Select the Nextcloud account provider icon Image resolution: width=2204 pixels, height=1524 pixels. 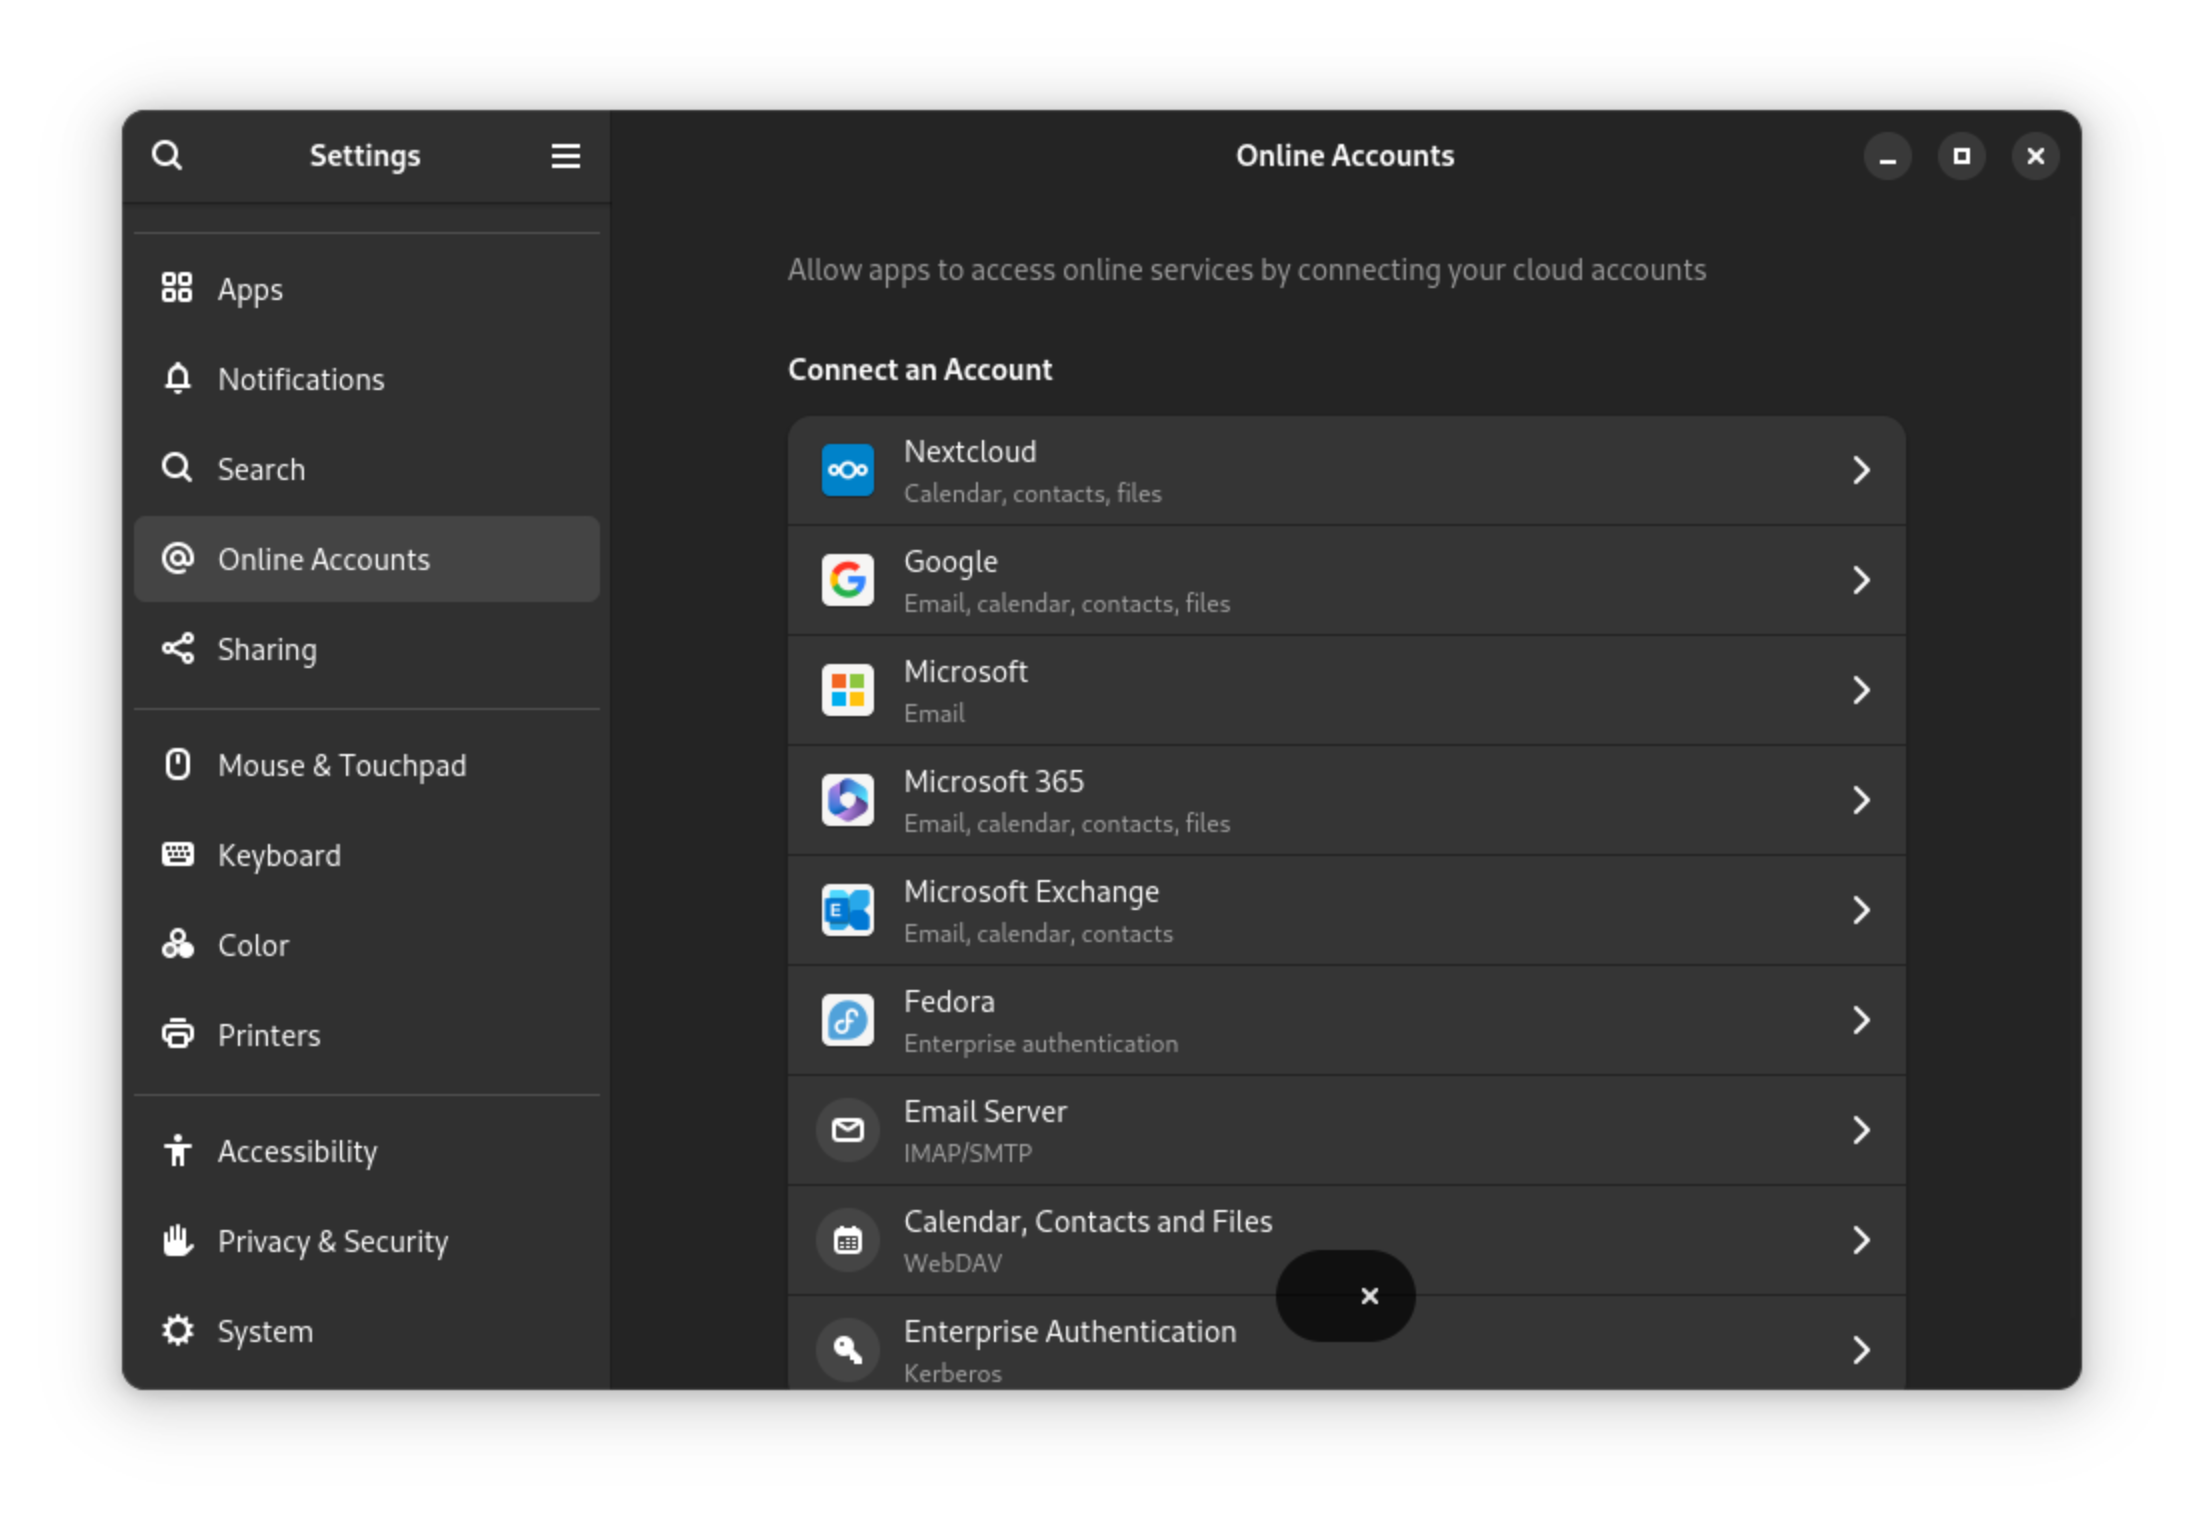tap(847, 469)
